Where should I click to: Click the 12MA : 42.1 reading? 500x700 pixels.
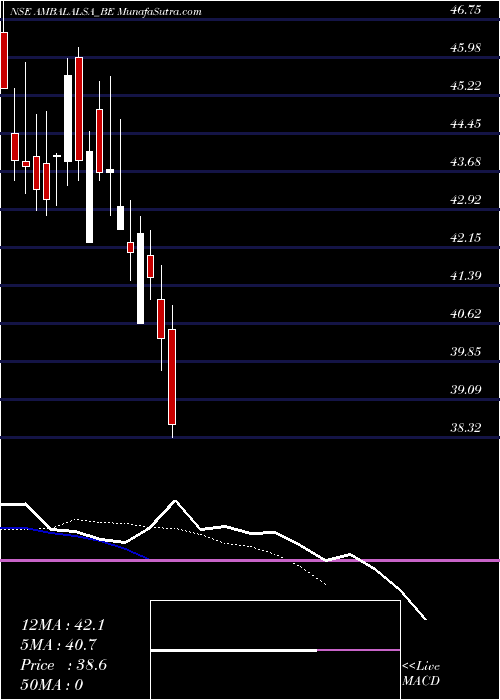63,625
